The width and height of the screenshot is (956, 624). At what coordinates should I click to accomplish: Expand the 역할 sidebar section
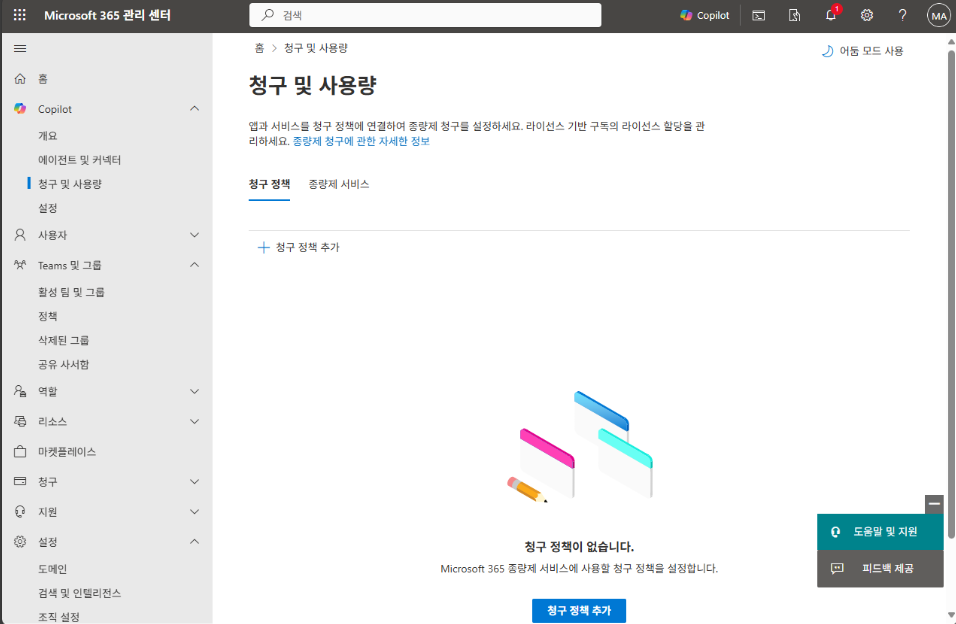[194, 392]
